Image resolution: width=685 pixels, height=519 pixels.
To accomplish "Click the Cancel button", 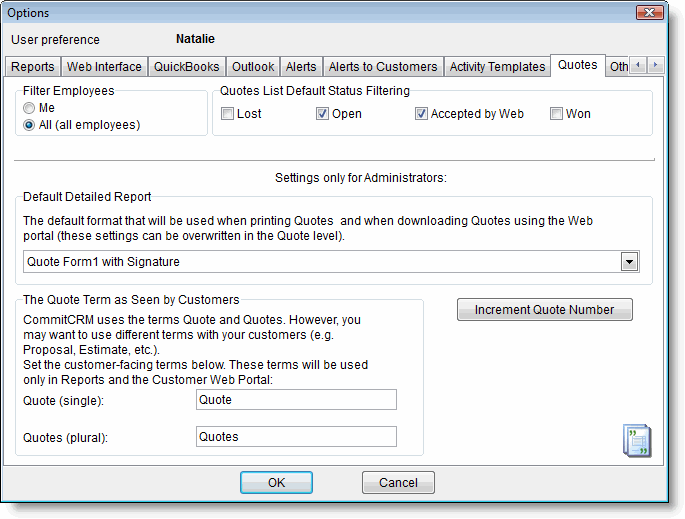I will (x=398, y=483).
